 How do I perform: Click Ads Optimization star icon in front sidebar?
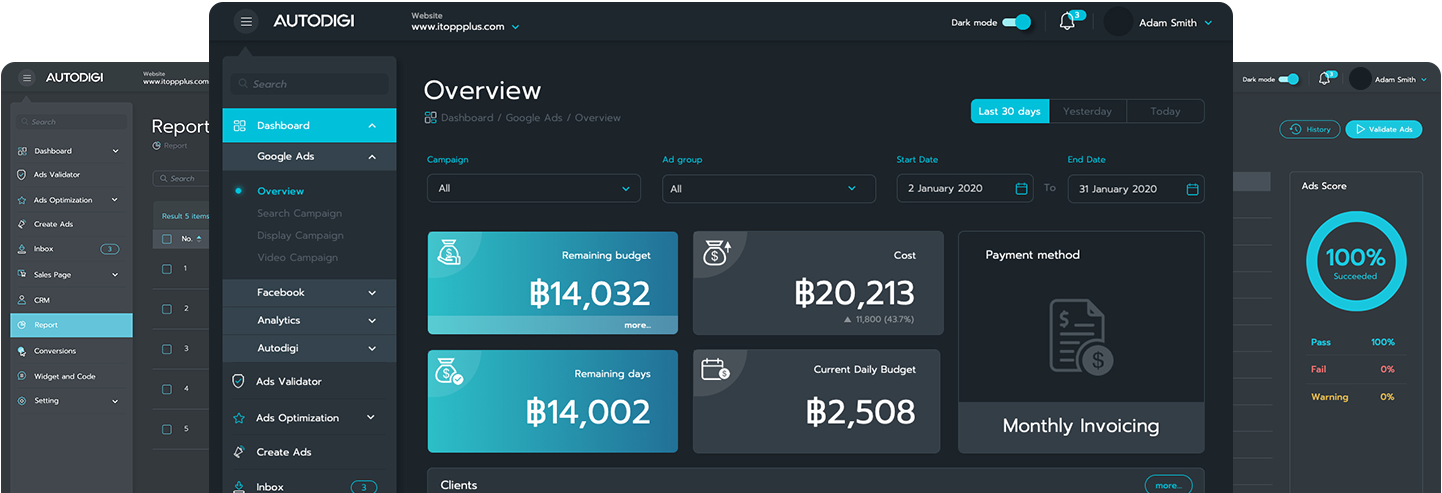pos(238,418)
